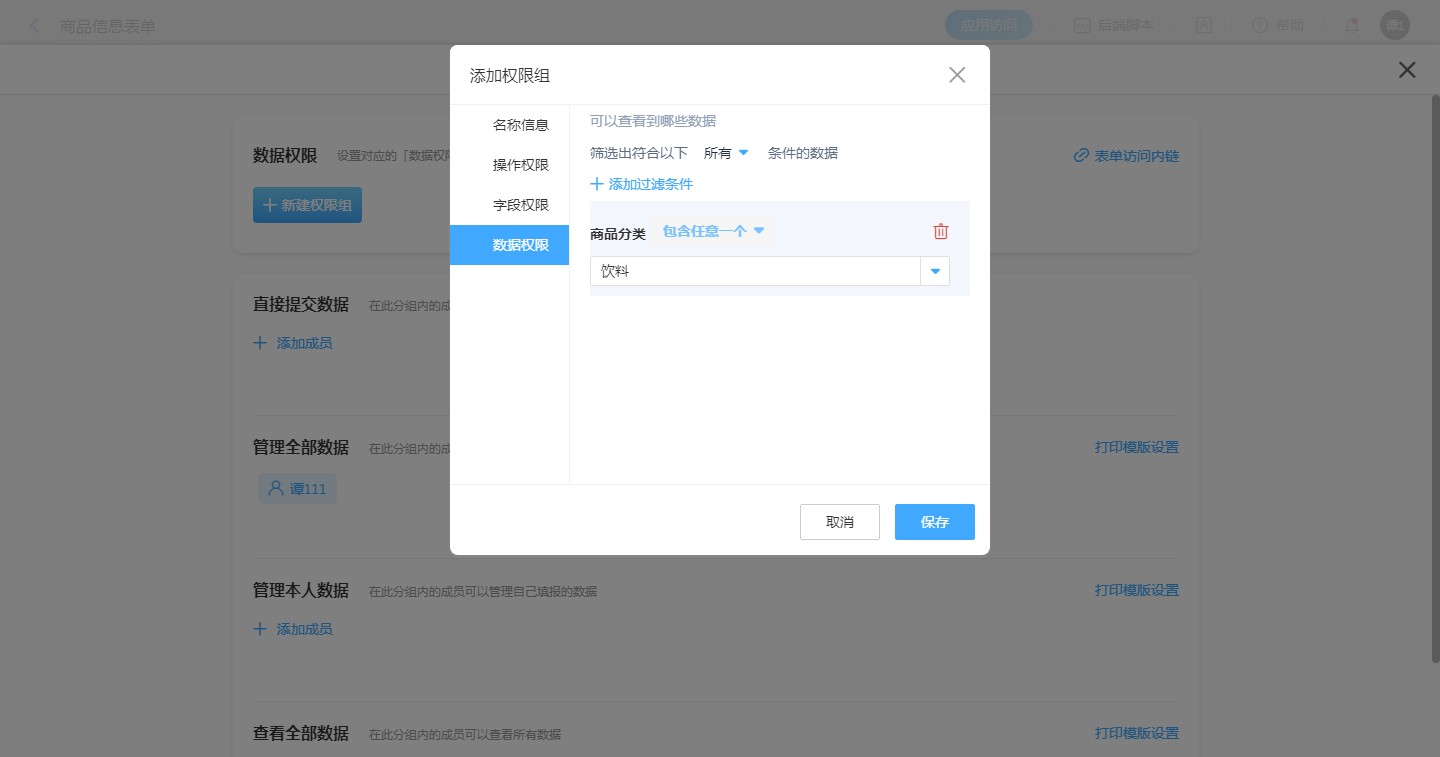Switch to the 操作权限 tab
The height and width of the screenshot is (757, 1440).
point(520,165)
